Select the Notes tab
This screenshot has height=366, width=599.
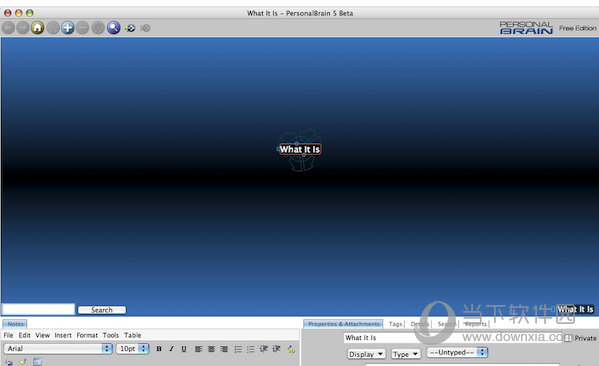(x=15, y=324)
